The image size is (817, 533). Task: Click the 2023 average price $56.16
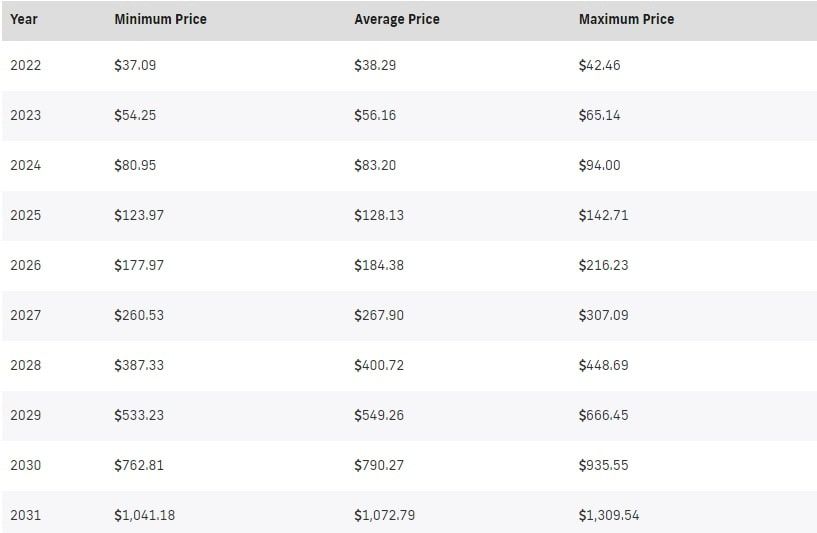click(x=375, y=115)
